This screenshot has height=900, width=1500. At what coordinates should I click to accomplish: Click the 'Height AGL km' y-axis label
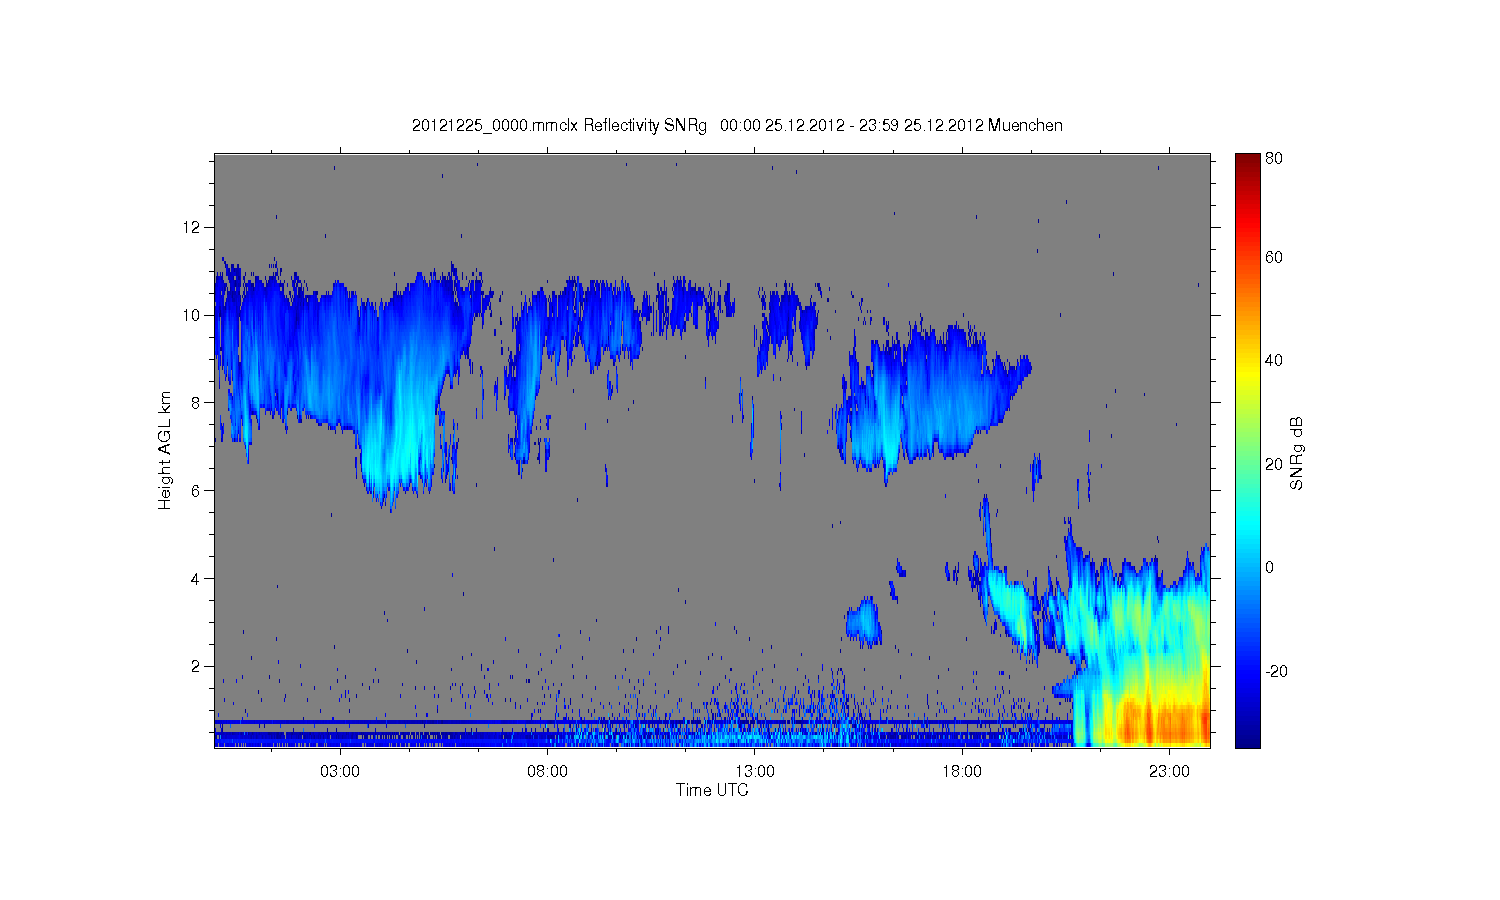point(165,450)
